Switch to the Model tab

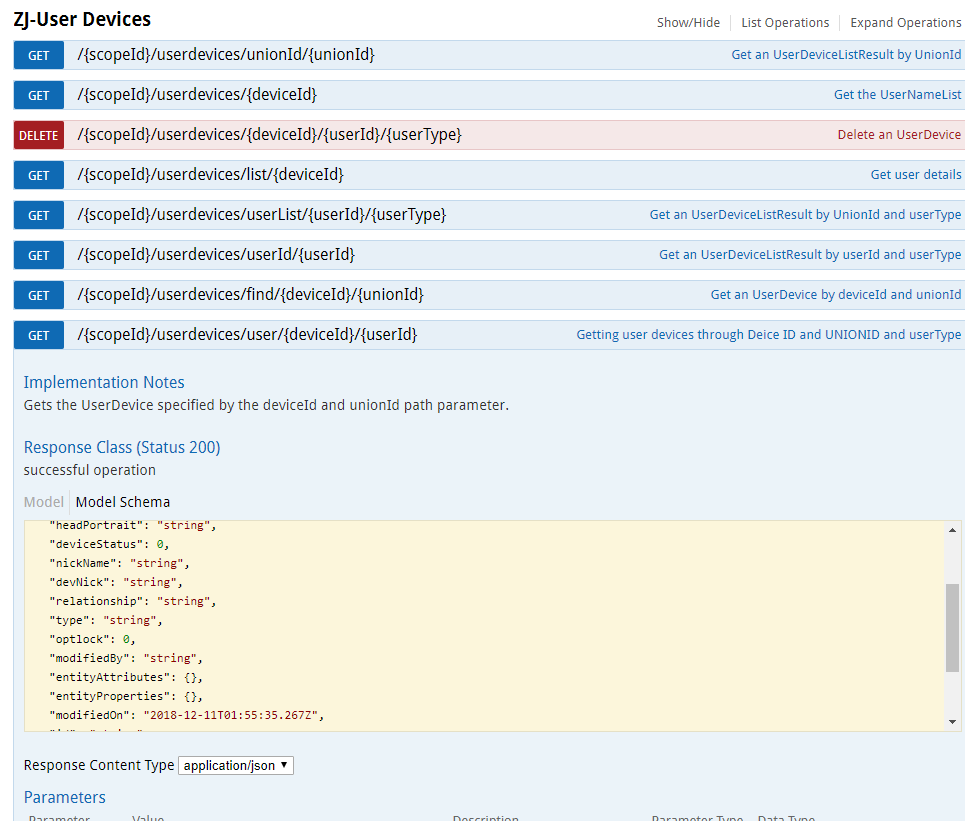44,502
